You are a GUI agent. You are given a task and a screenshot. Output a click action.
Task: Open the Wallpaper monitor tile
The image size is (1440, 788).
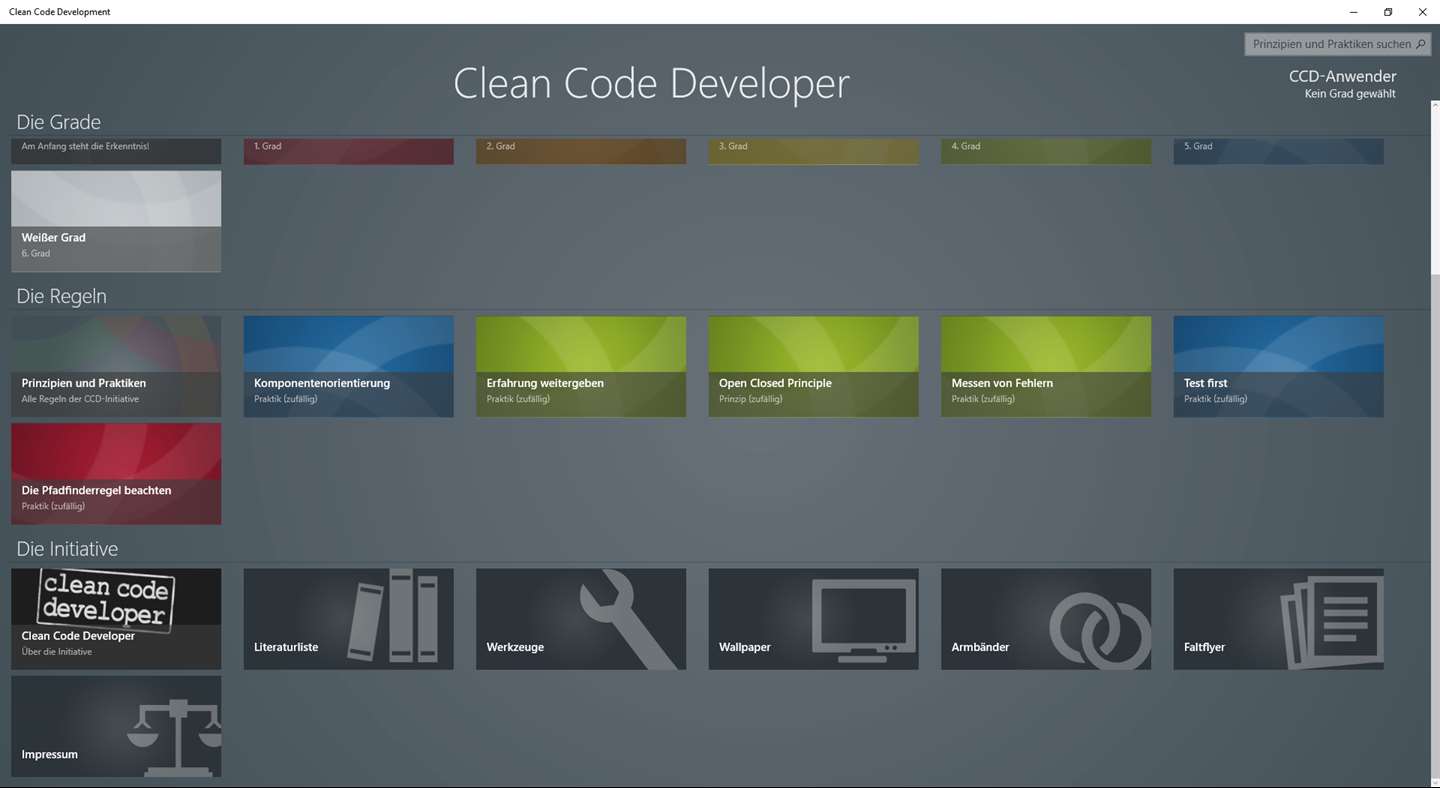[x=813, y=619]
